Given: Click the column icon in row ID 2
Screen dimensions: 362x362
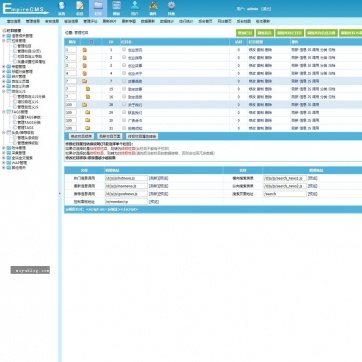Looking at the screenshot, I should point(85,58).
